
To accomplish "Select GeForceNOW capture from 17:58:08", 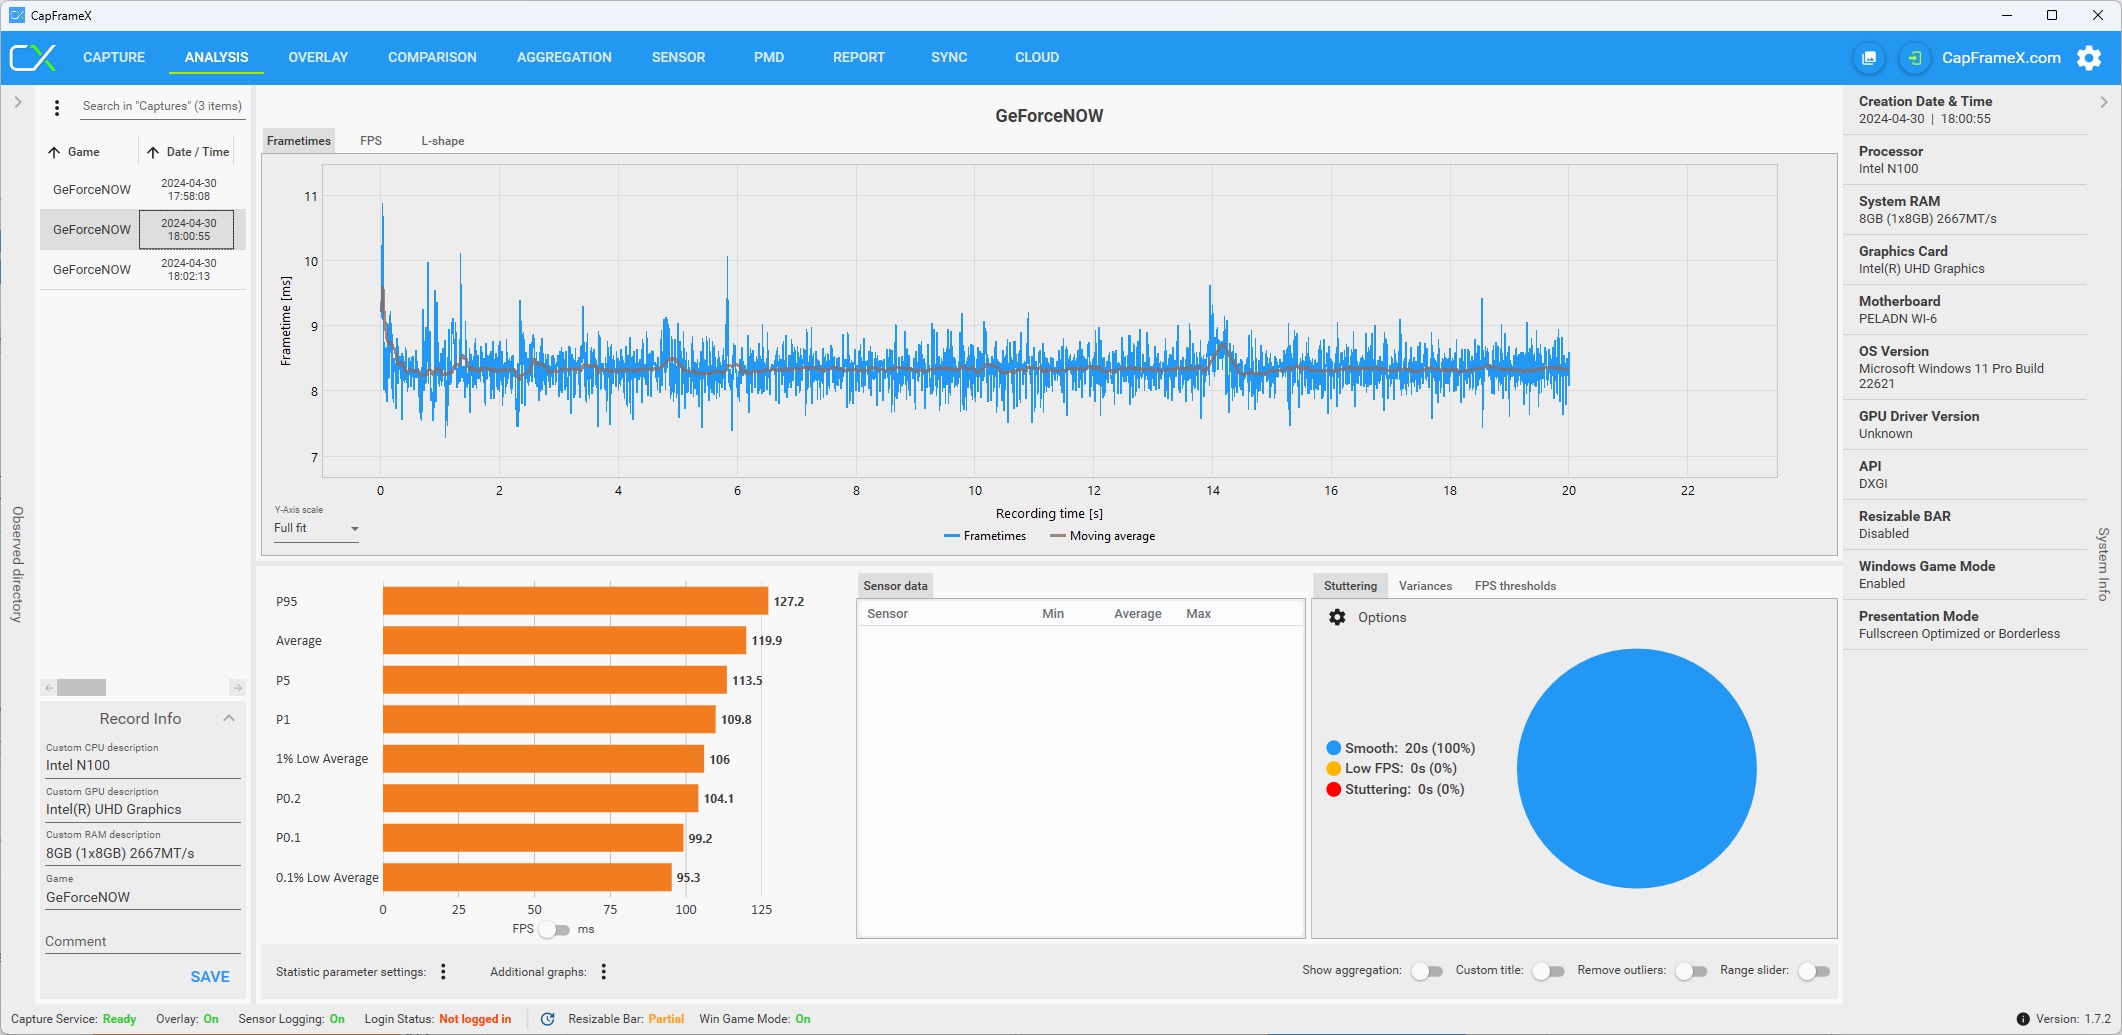I will coord(143,190).
